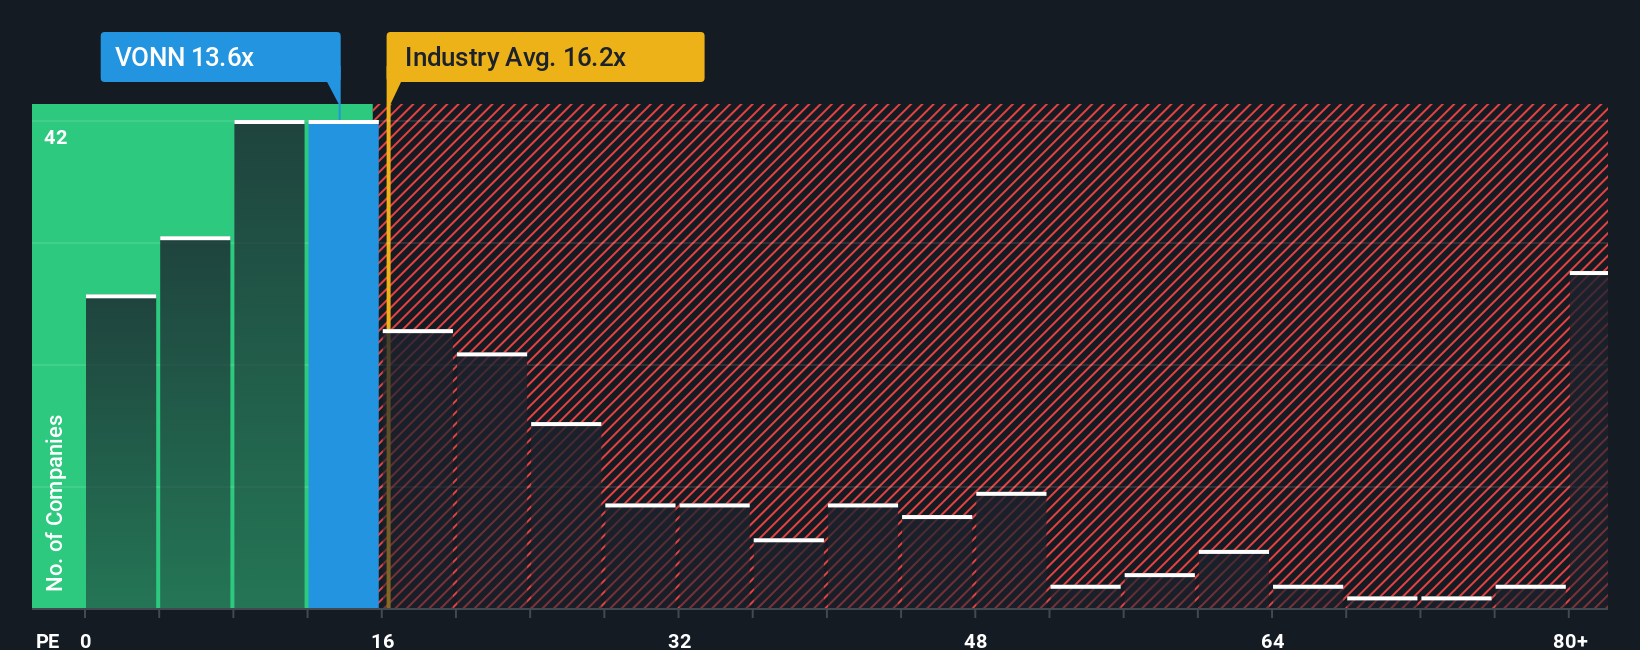Viewport: 1640px width, 650px height.
Task: Select the second green histogram bar
Action: [195, 422]
